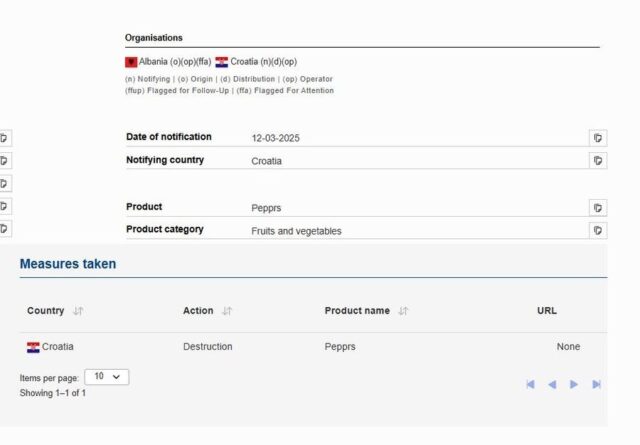This screenshot has width=640, height=445.
Task: Click the URL column header
Action: click(x=546, y=311)
